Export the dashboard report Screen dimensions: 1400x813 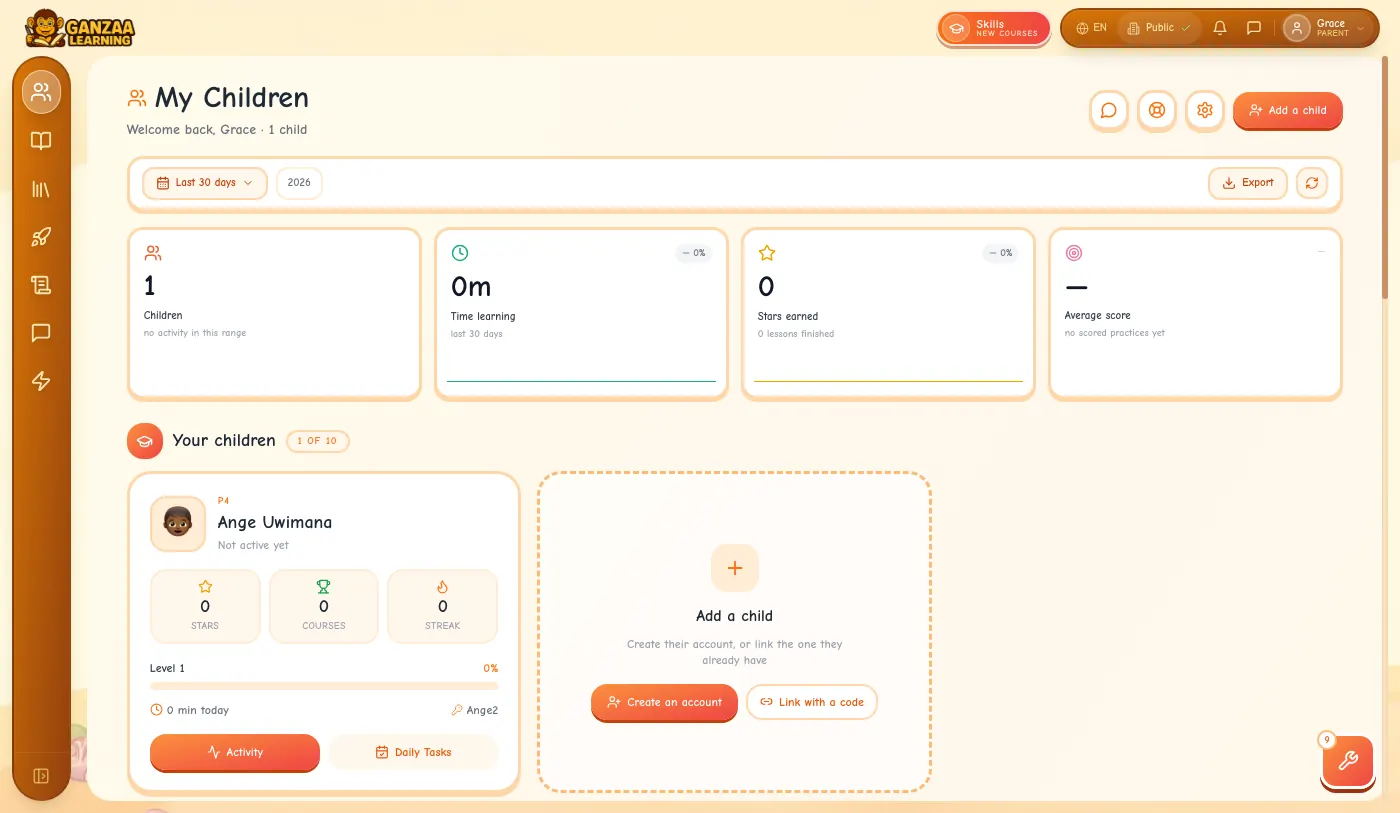click(1248, 183)
